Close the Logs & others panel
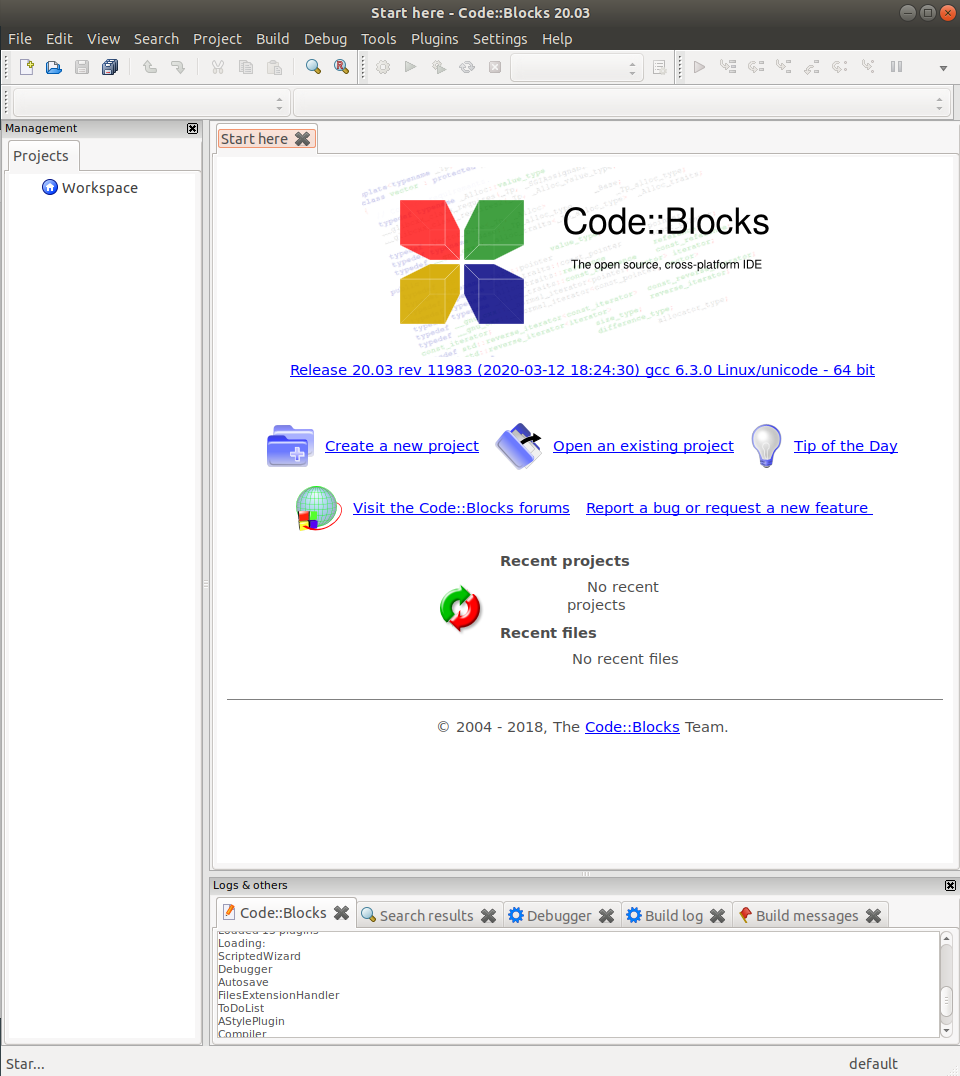960x1076 pixels. (950, 885)
